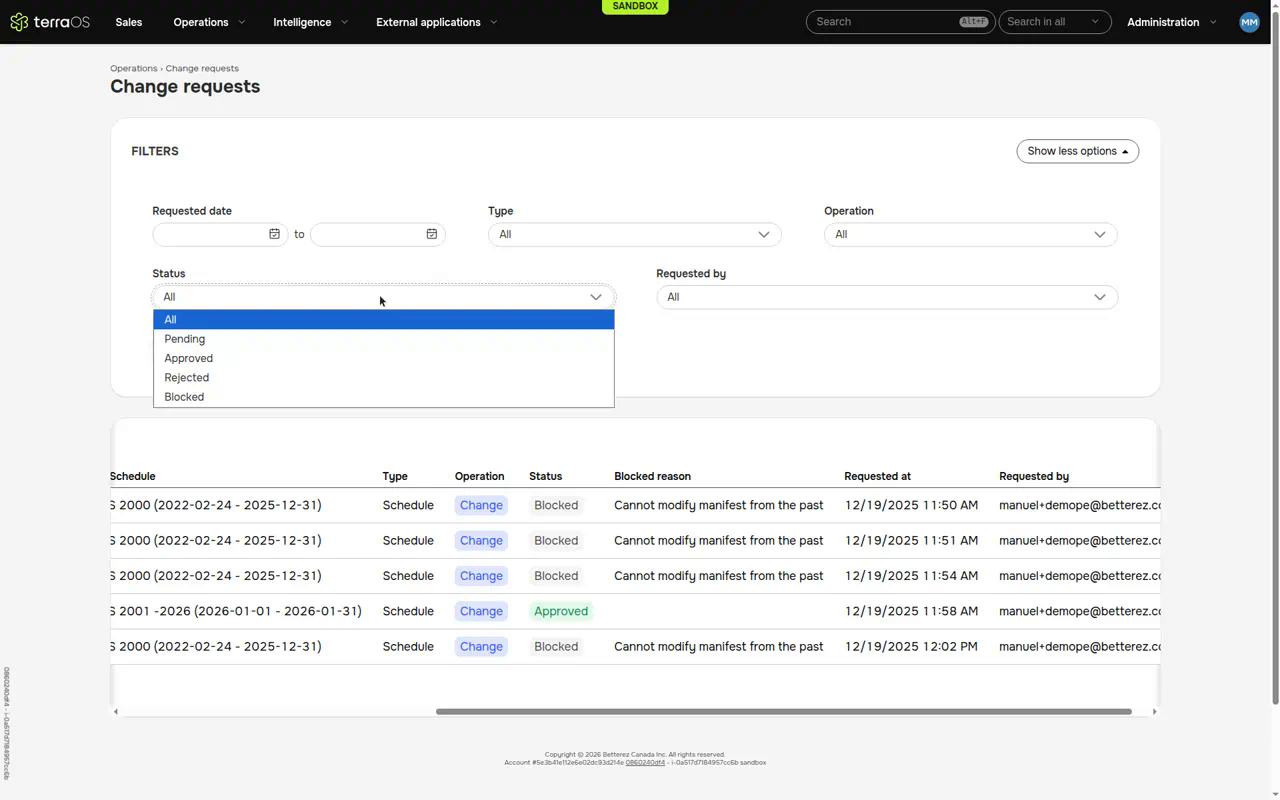Click scrollbar right arrow under table

click(x=1154, y=712)
